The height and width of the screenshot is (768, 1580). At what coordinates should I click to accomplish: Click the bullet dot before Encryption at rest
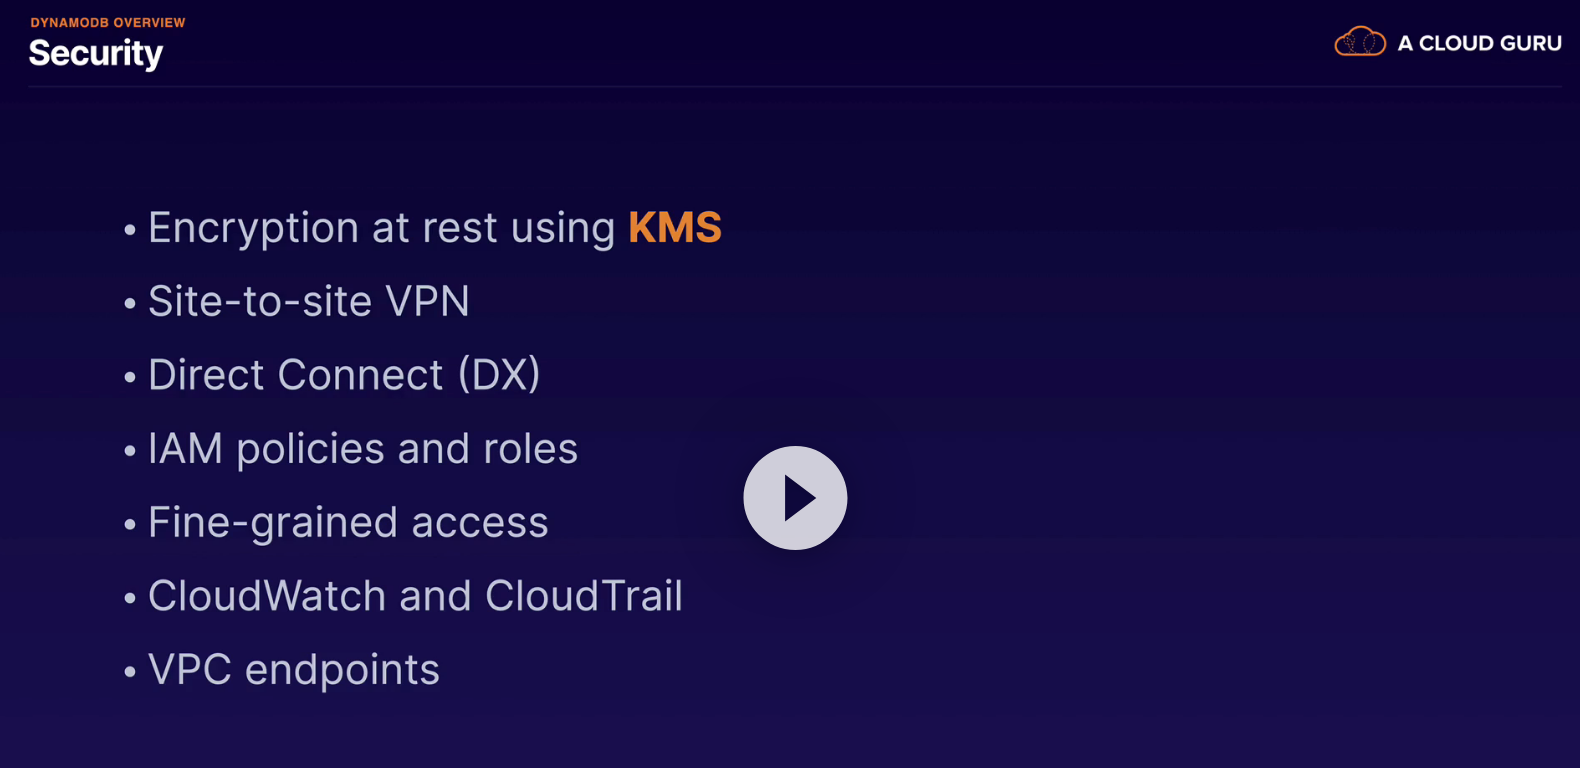(130, 230)
